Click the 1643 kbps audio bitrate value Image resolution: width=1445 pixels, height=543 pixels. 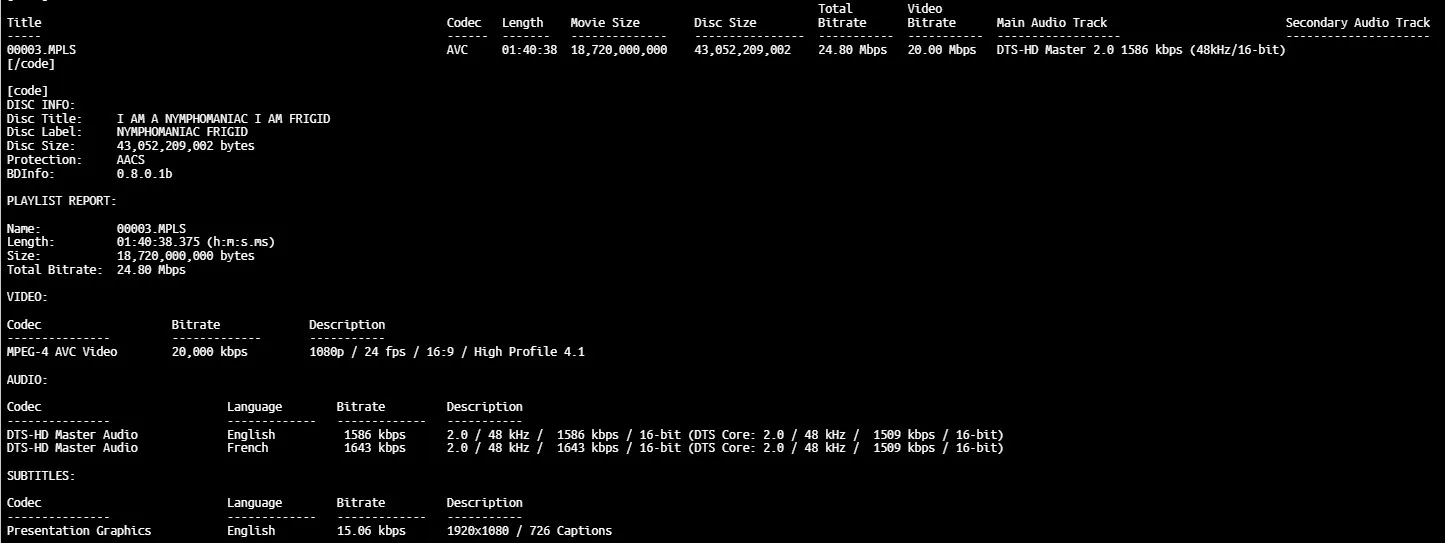[x=374, y=448]
